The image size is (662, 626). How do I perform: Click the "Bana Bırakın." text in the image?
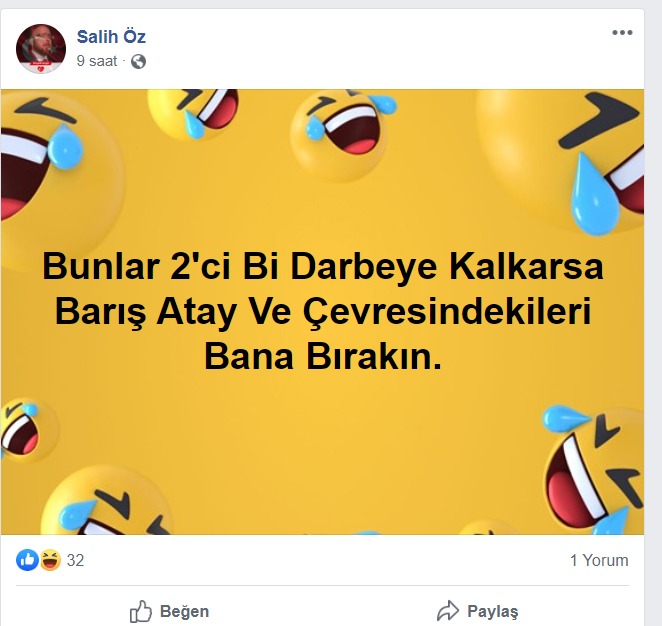pos(323,357)
